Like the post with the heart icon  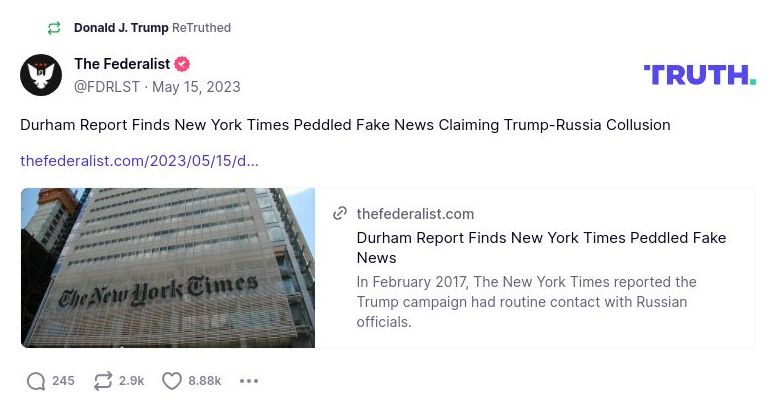point(172,380)
